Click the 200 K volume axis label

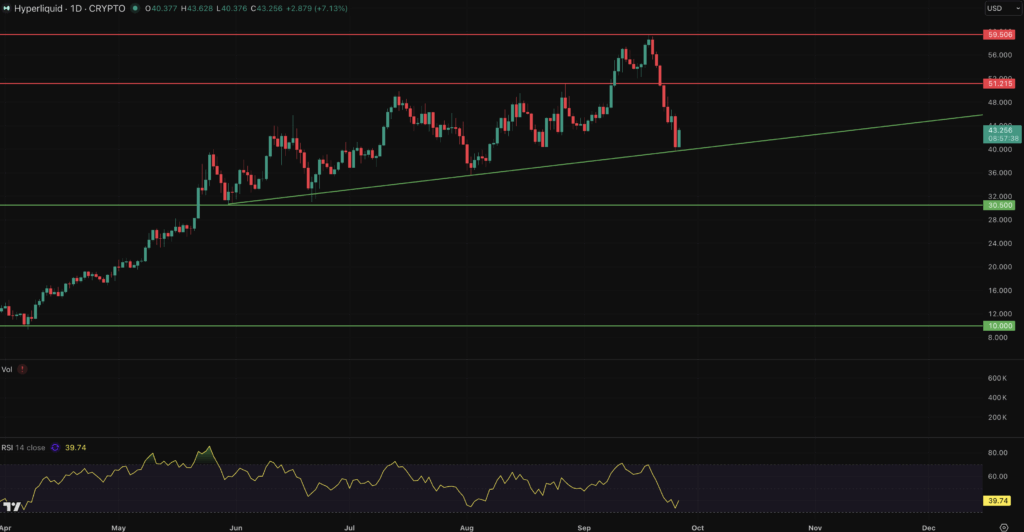[x=997, y=417]
